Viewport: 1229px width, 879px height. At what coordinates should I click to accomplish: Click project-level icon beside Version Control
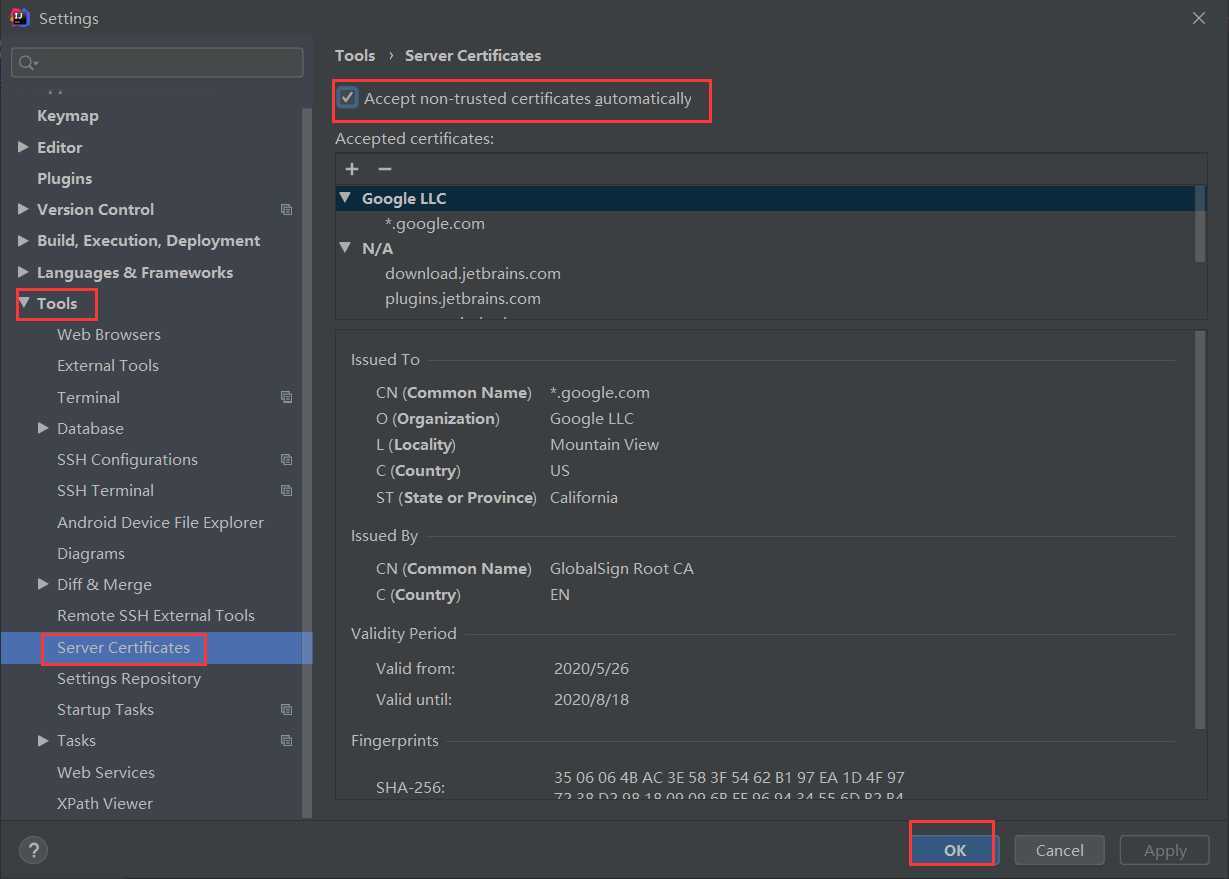[287, 210]
